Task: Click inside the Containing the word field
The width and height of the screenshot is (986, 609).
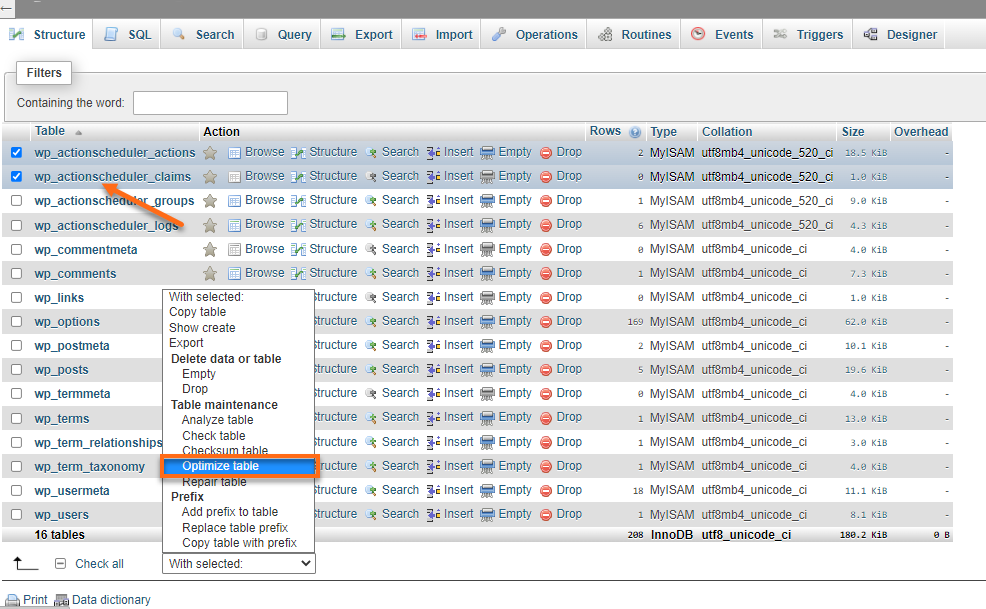Action: 209,102
